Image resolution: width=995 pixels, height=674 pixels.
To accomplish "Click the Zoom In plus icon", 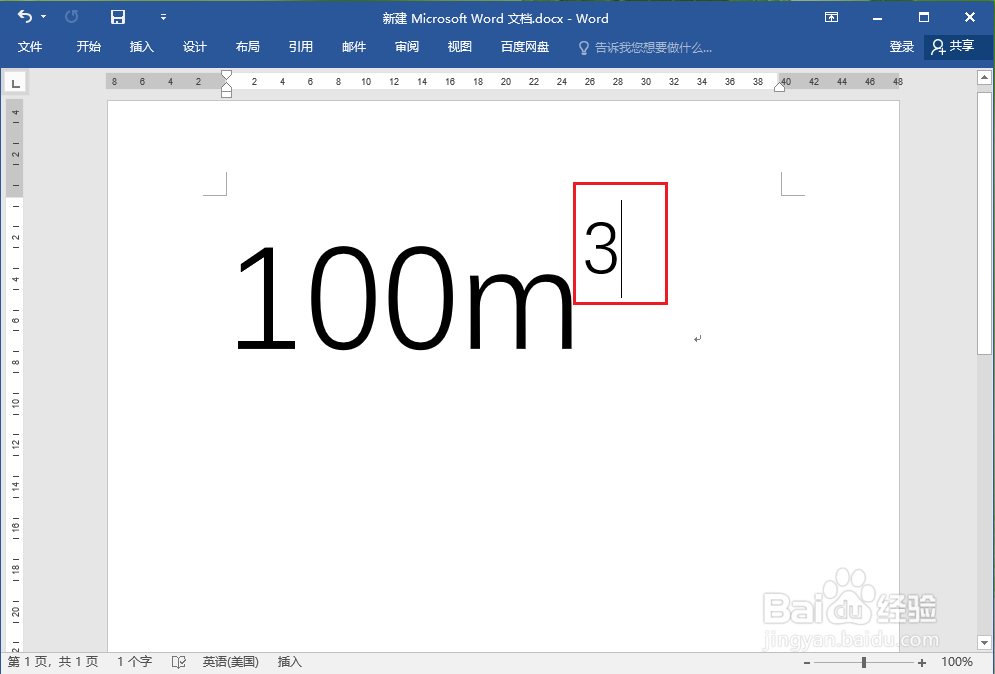I will 921,661.
